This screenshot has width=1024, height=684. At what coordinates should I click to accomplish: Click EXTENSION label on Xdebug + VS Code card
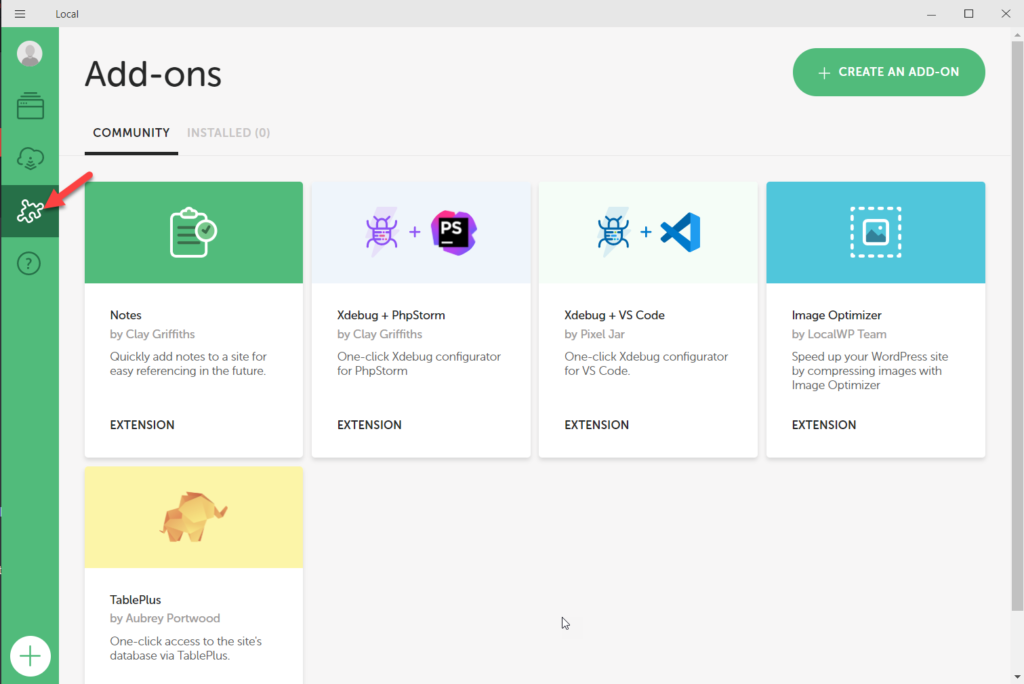coord(596,425)
